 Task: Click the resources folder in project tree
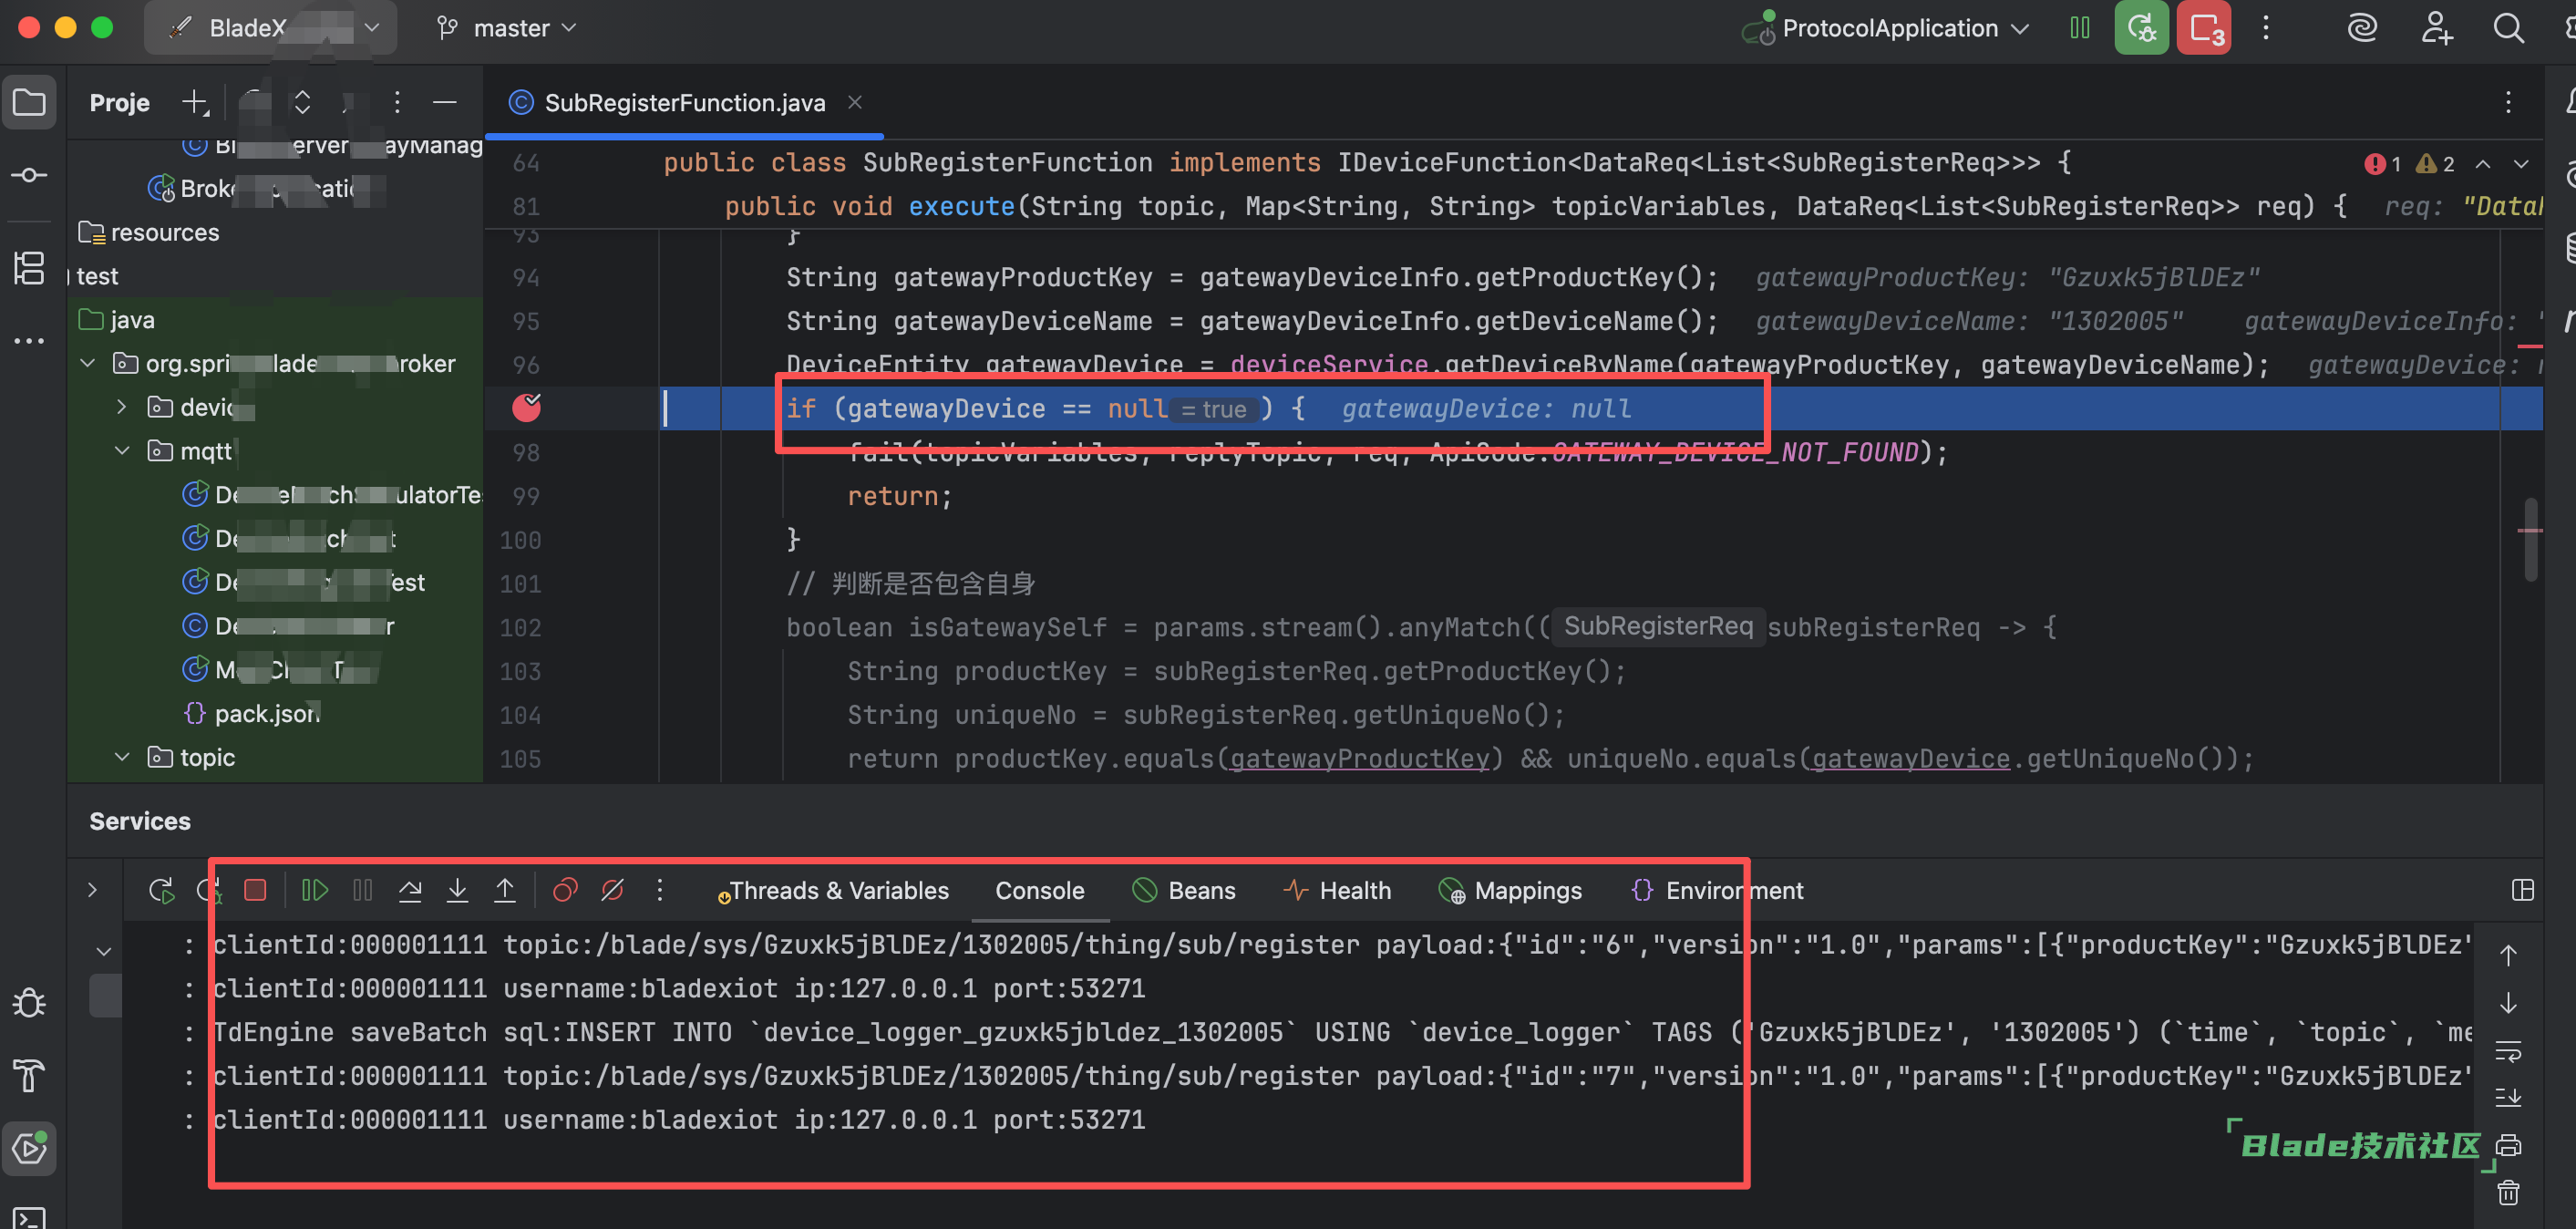(164, 232)
